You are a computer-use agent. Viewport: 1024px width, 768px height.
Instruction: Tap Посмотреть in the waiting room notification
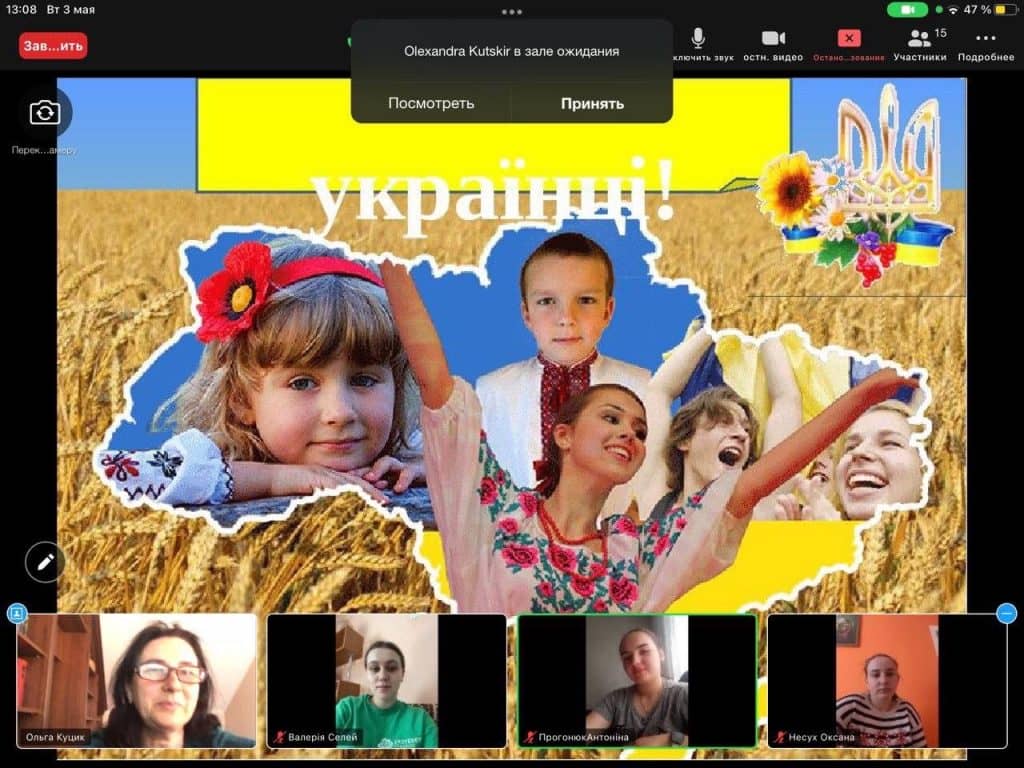[431, 103]
